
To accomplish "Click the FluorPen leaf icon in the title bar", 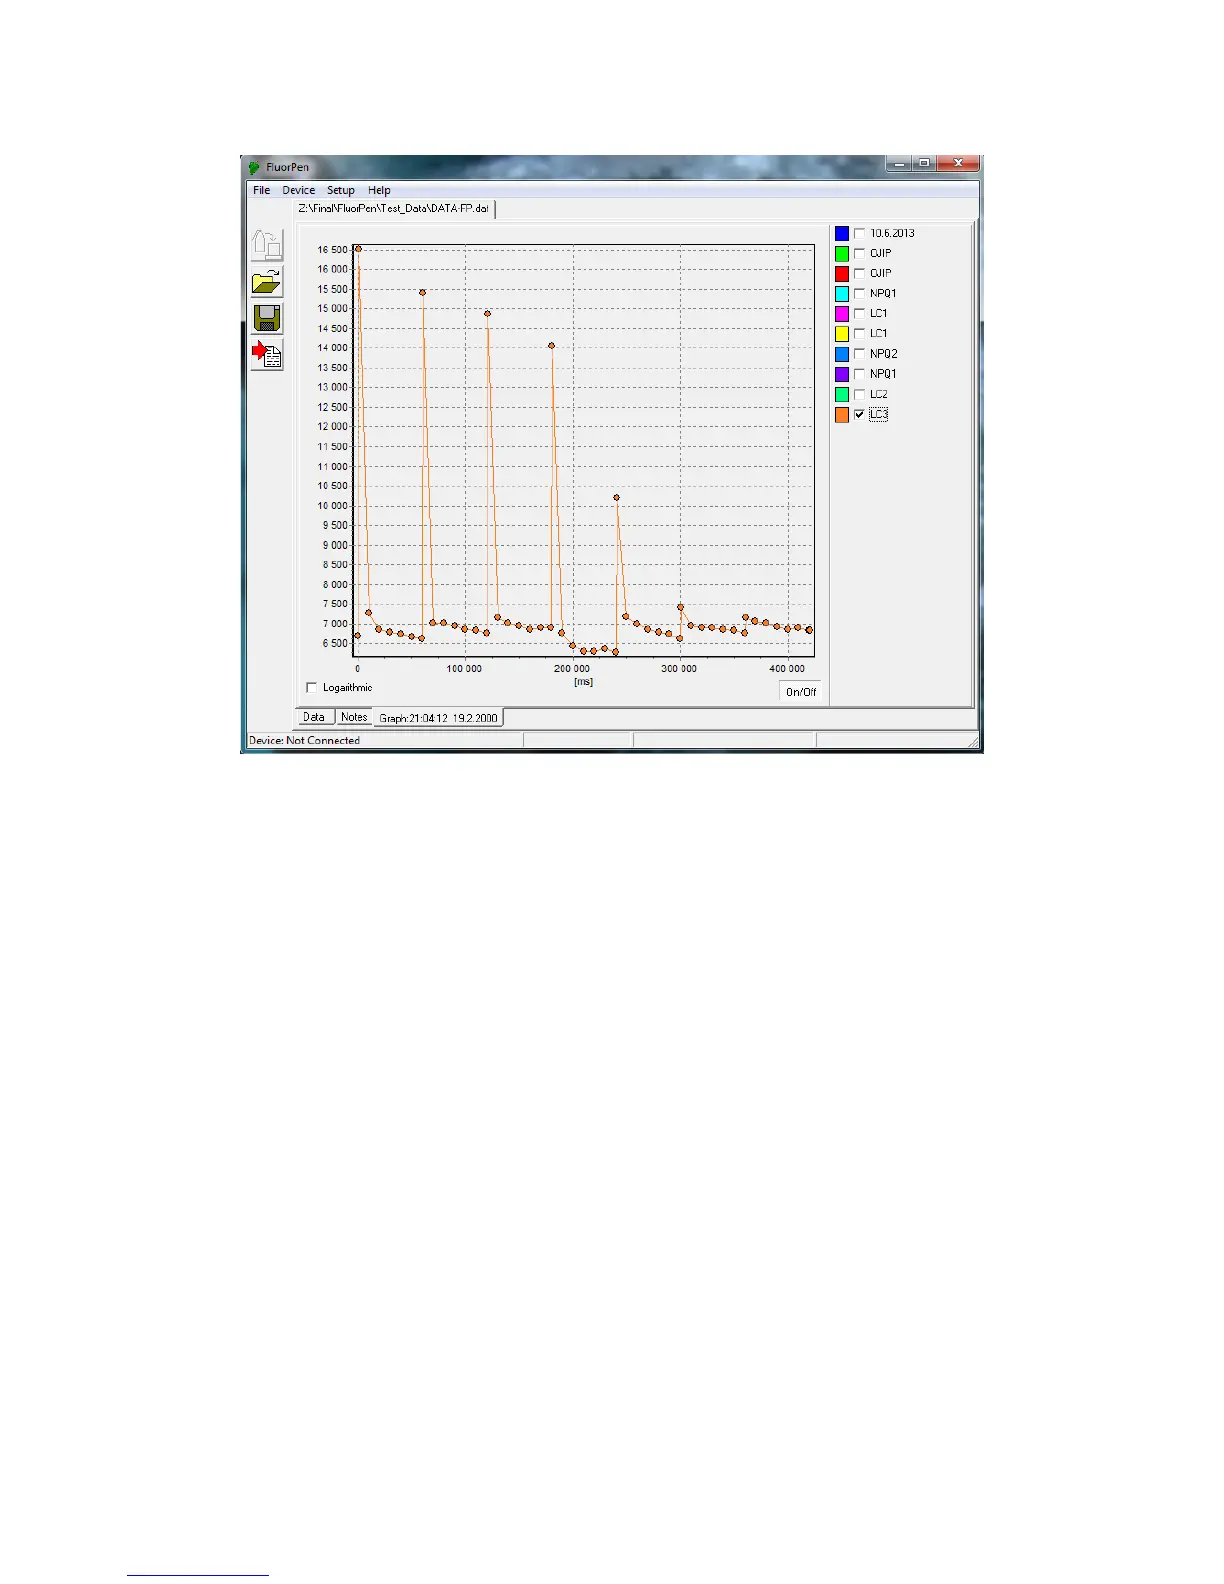I will pos(255,167).
